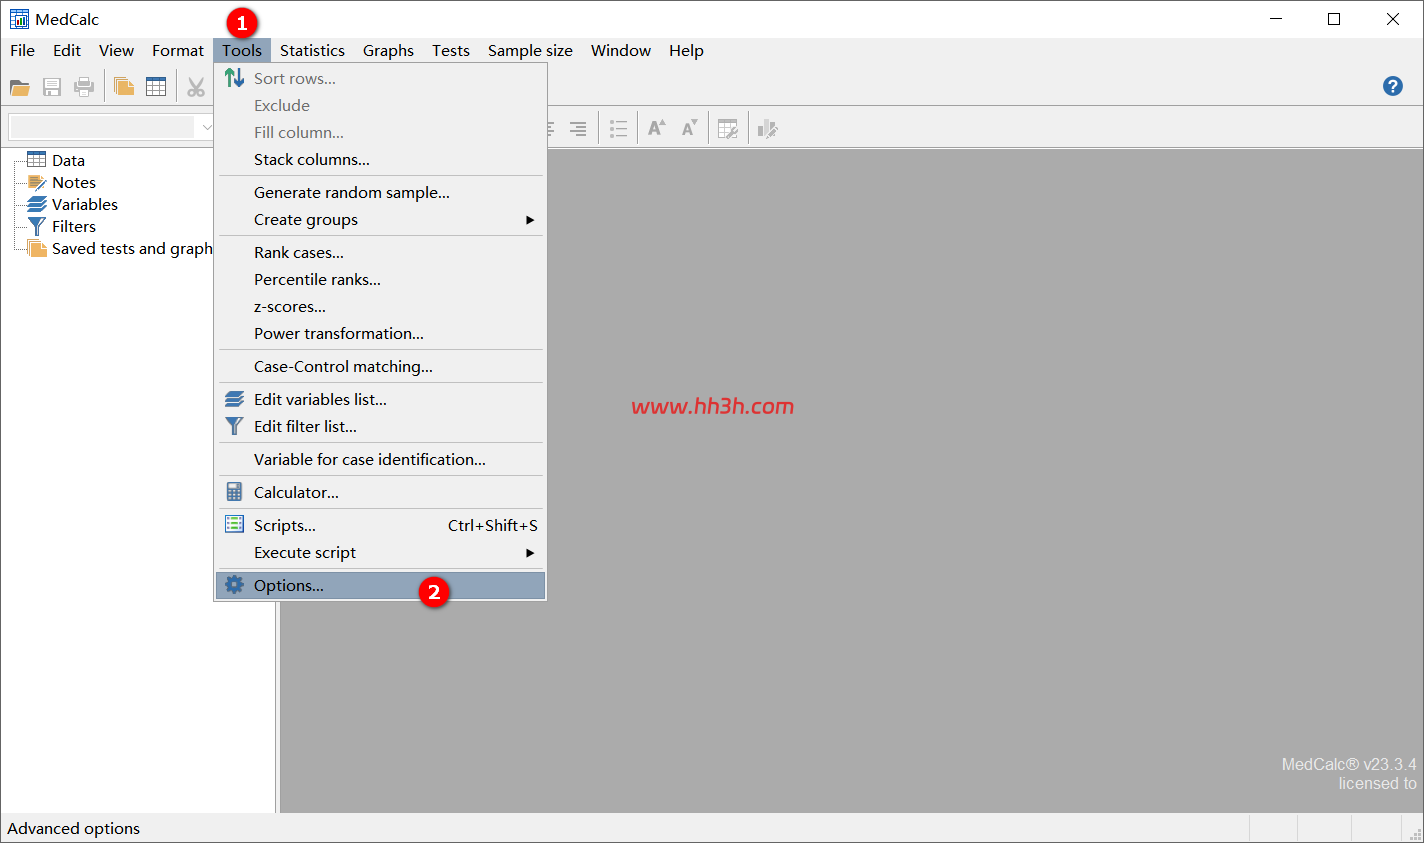Select Power transformation... entry
The image size is (1424, 843).
(x=381, y=333)
